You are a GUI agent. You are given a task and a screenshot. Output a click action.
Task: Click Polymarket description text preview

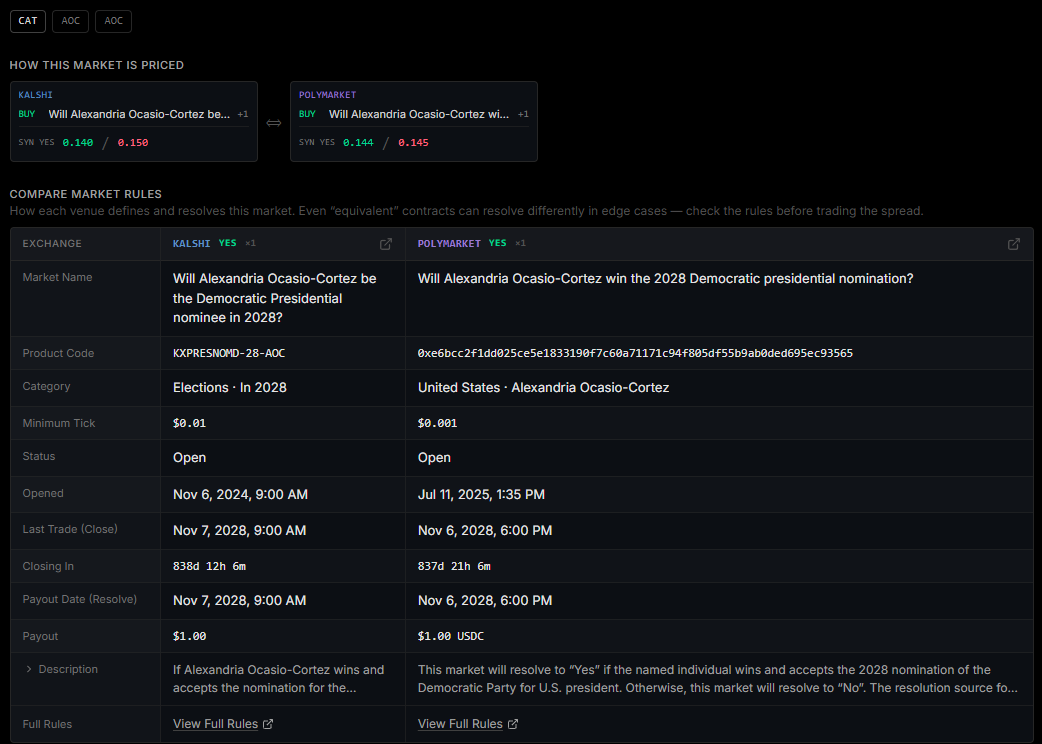click(x=718, y=678)
